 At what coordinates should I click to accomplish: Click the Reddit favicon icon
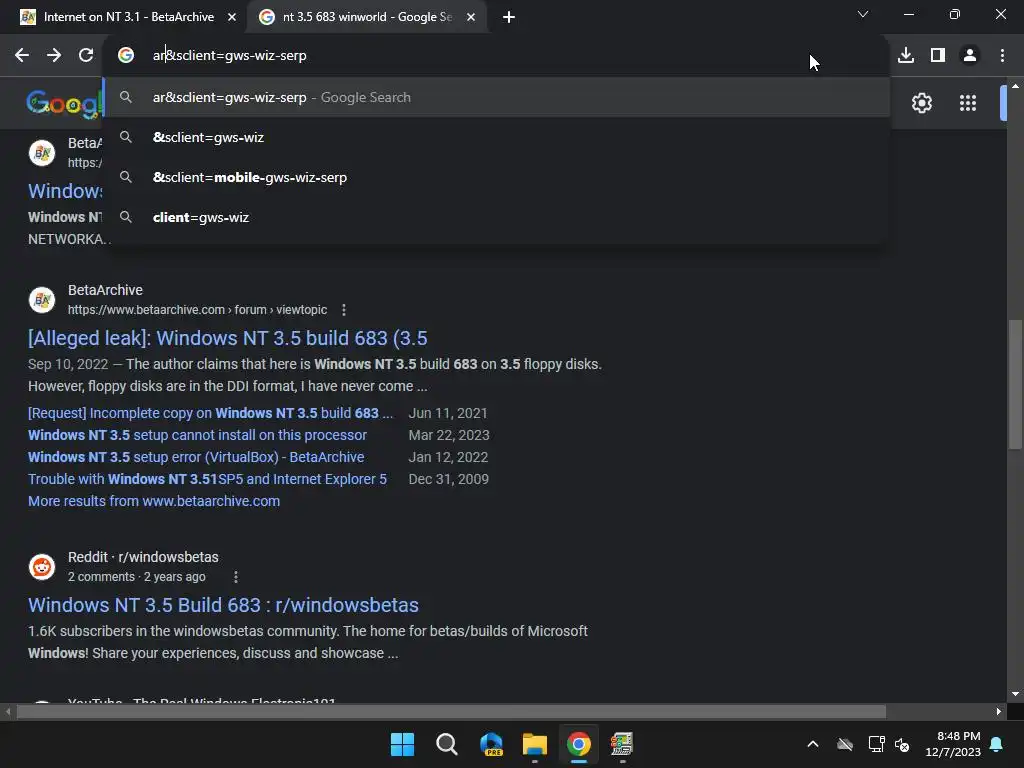pyautogui.click(x=42, y=567)
